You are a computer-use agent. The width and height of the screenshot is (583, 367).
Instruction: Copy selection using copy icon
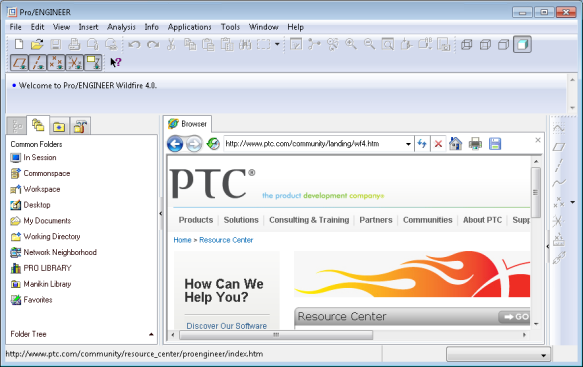190,45
